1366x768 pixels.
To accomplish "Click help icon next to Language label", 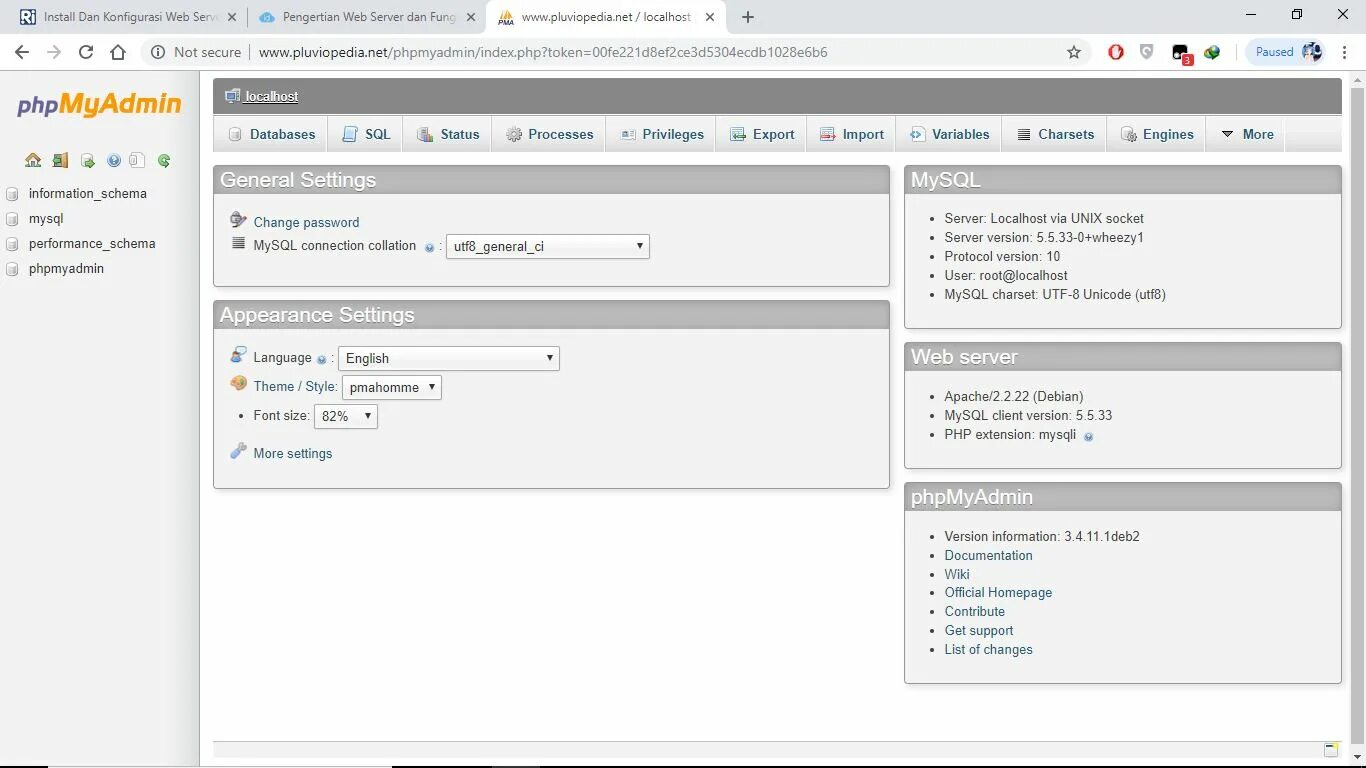I will click(322, 359).
